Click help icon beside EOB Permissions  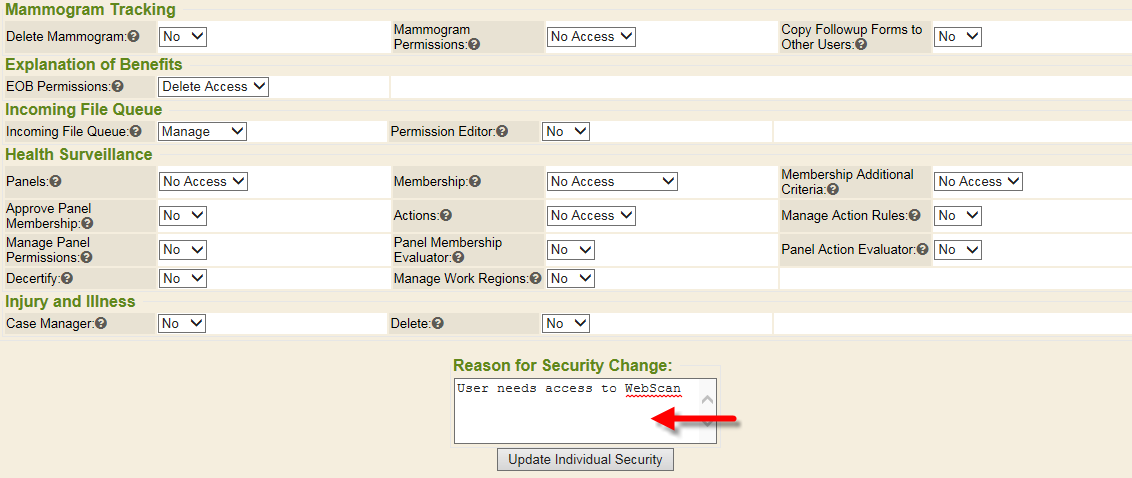click(118, 87)
